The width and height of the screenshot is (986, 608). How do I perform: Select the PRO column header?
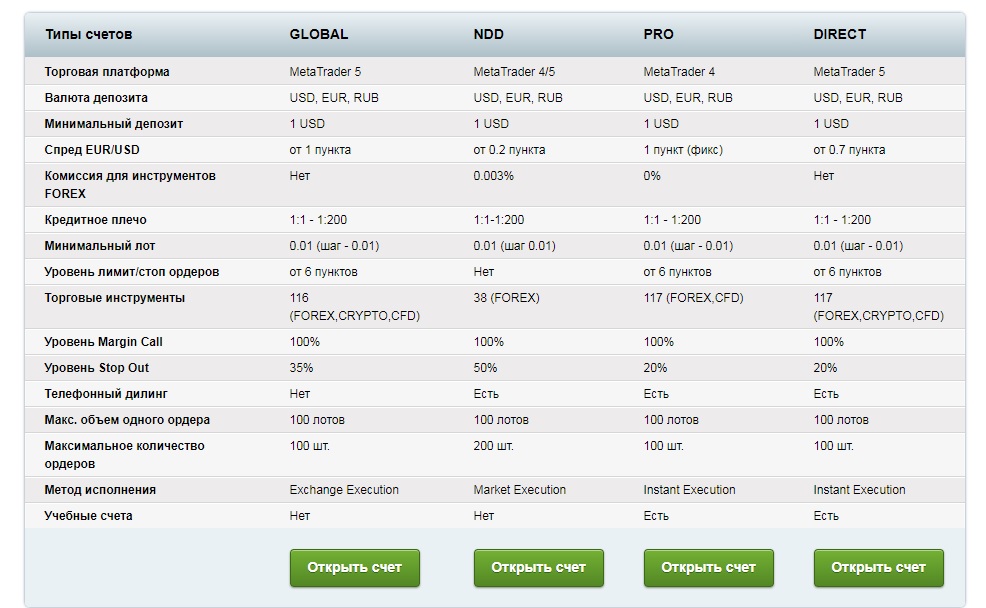click(655, 33)
